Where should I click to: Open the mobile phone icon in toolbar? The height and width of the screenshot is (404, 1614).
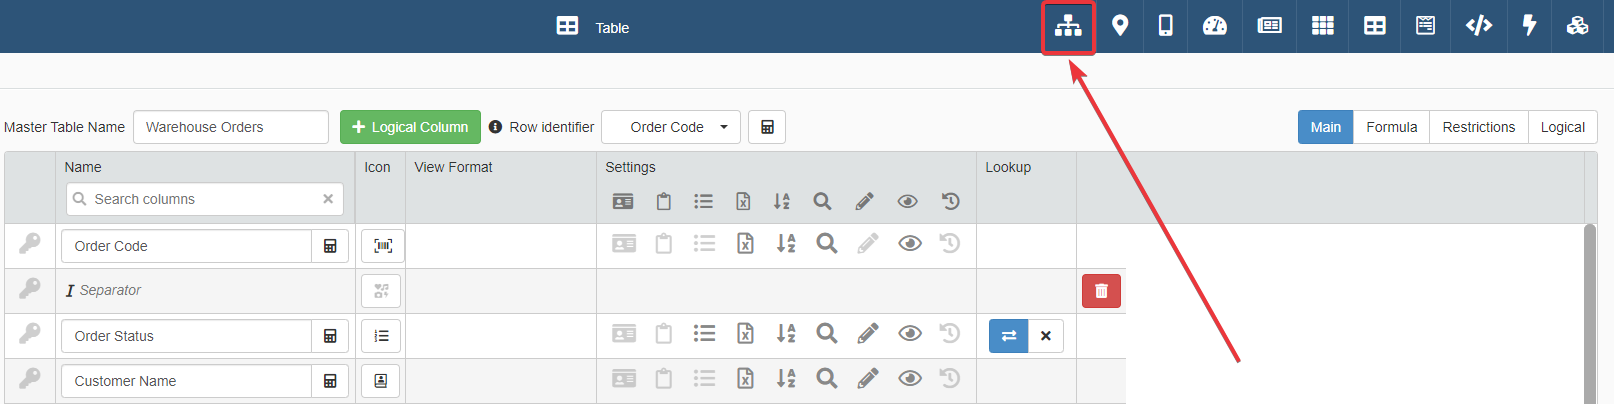1165,26
